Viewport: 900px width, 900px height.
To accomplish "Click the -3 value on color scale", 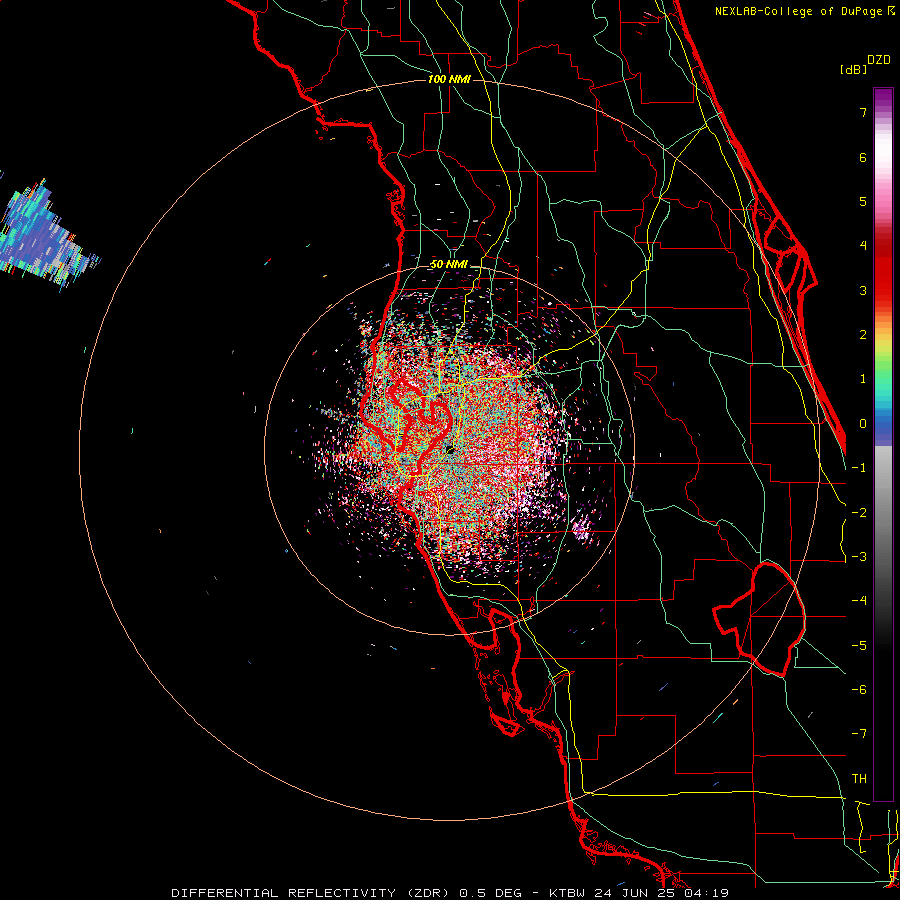I will click(x=859, y=557).
